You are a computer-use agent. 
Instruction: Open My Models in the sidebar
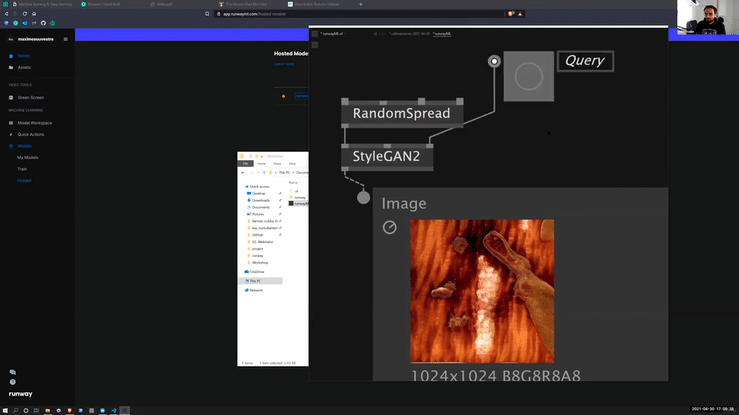[x=27, y=157]
